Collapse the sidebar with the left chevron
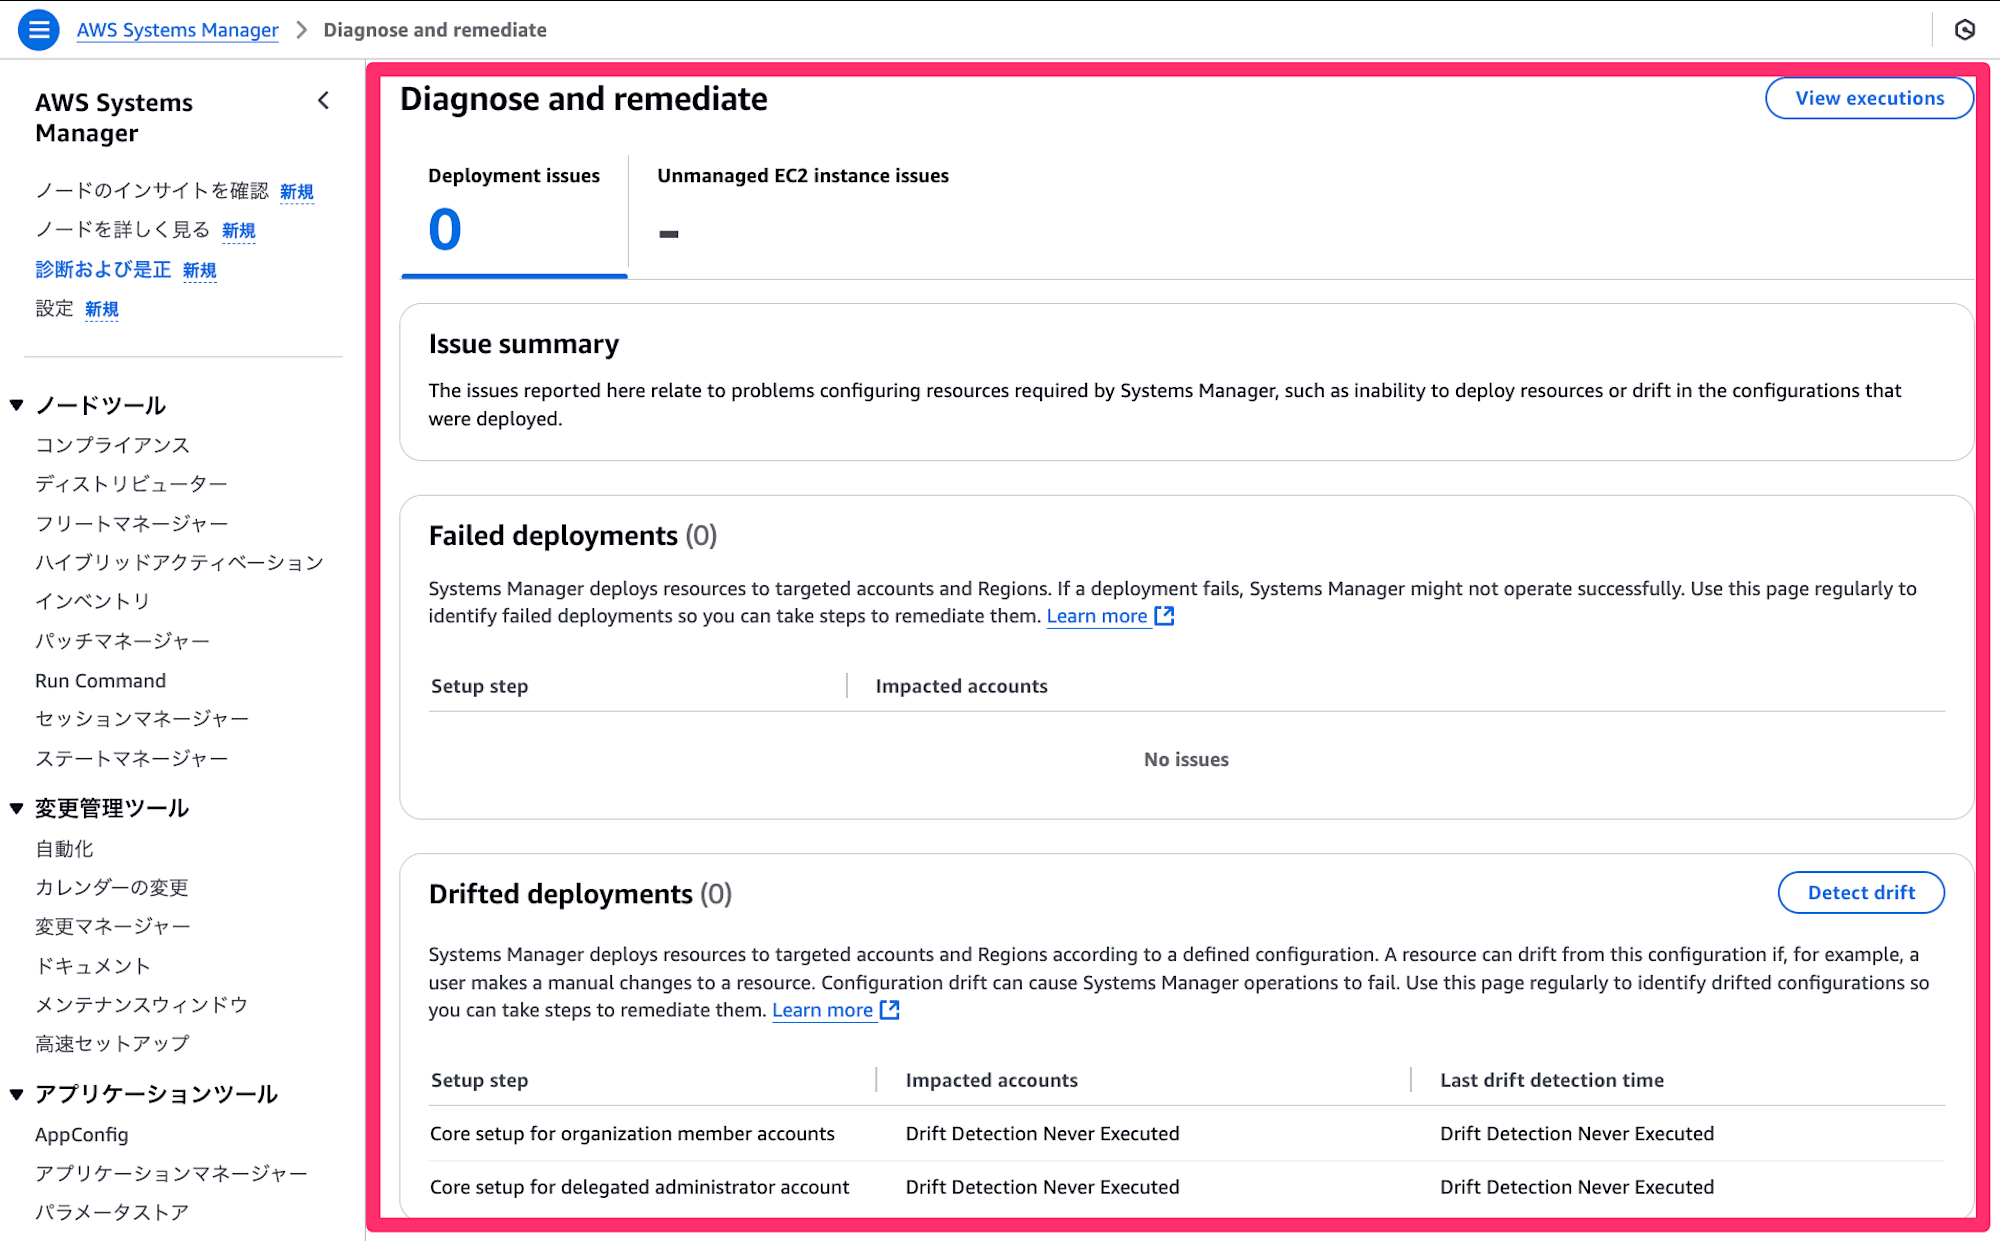Screen dimensions: 2000x1241 coord(323,101)
